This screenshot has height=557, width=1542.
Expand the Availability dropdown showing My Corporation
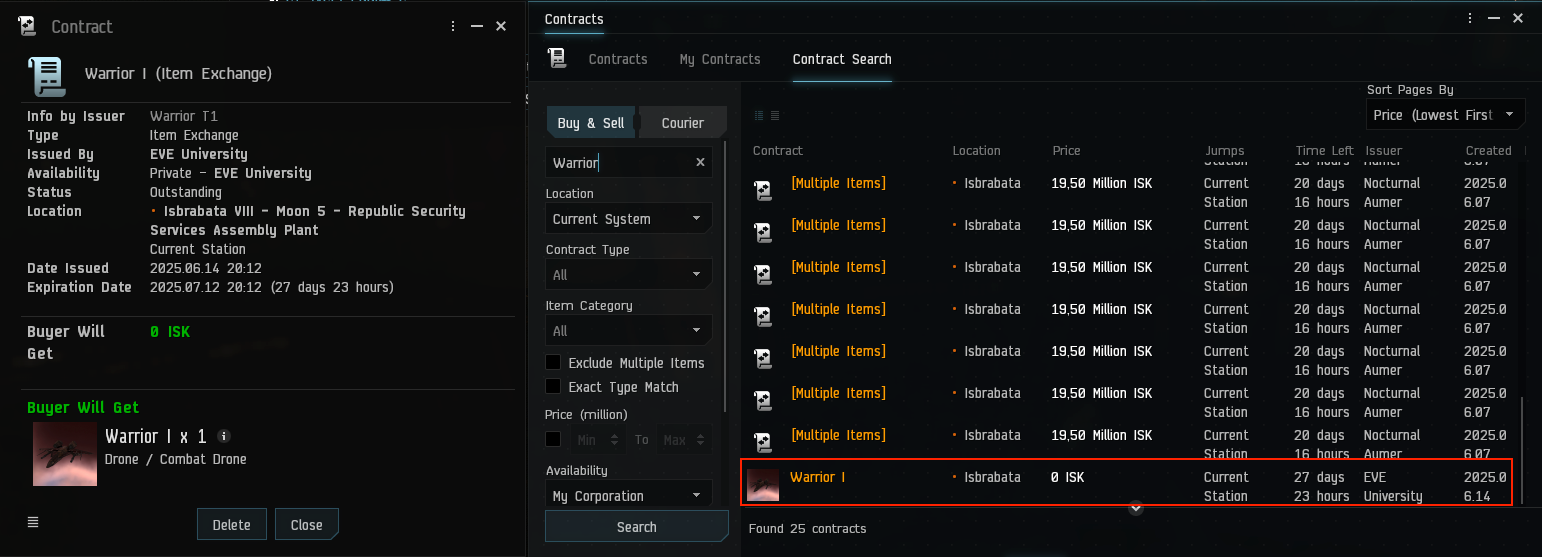(628, 496)
